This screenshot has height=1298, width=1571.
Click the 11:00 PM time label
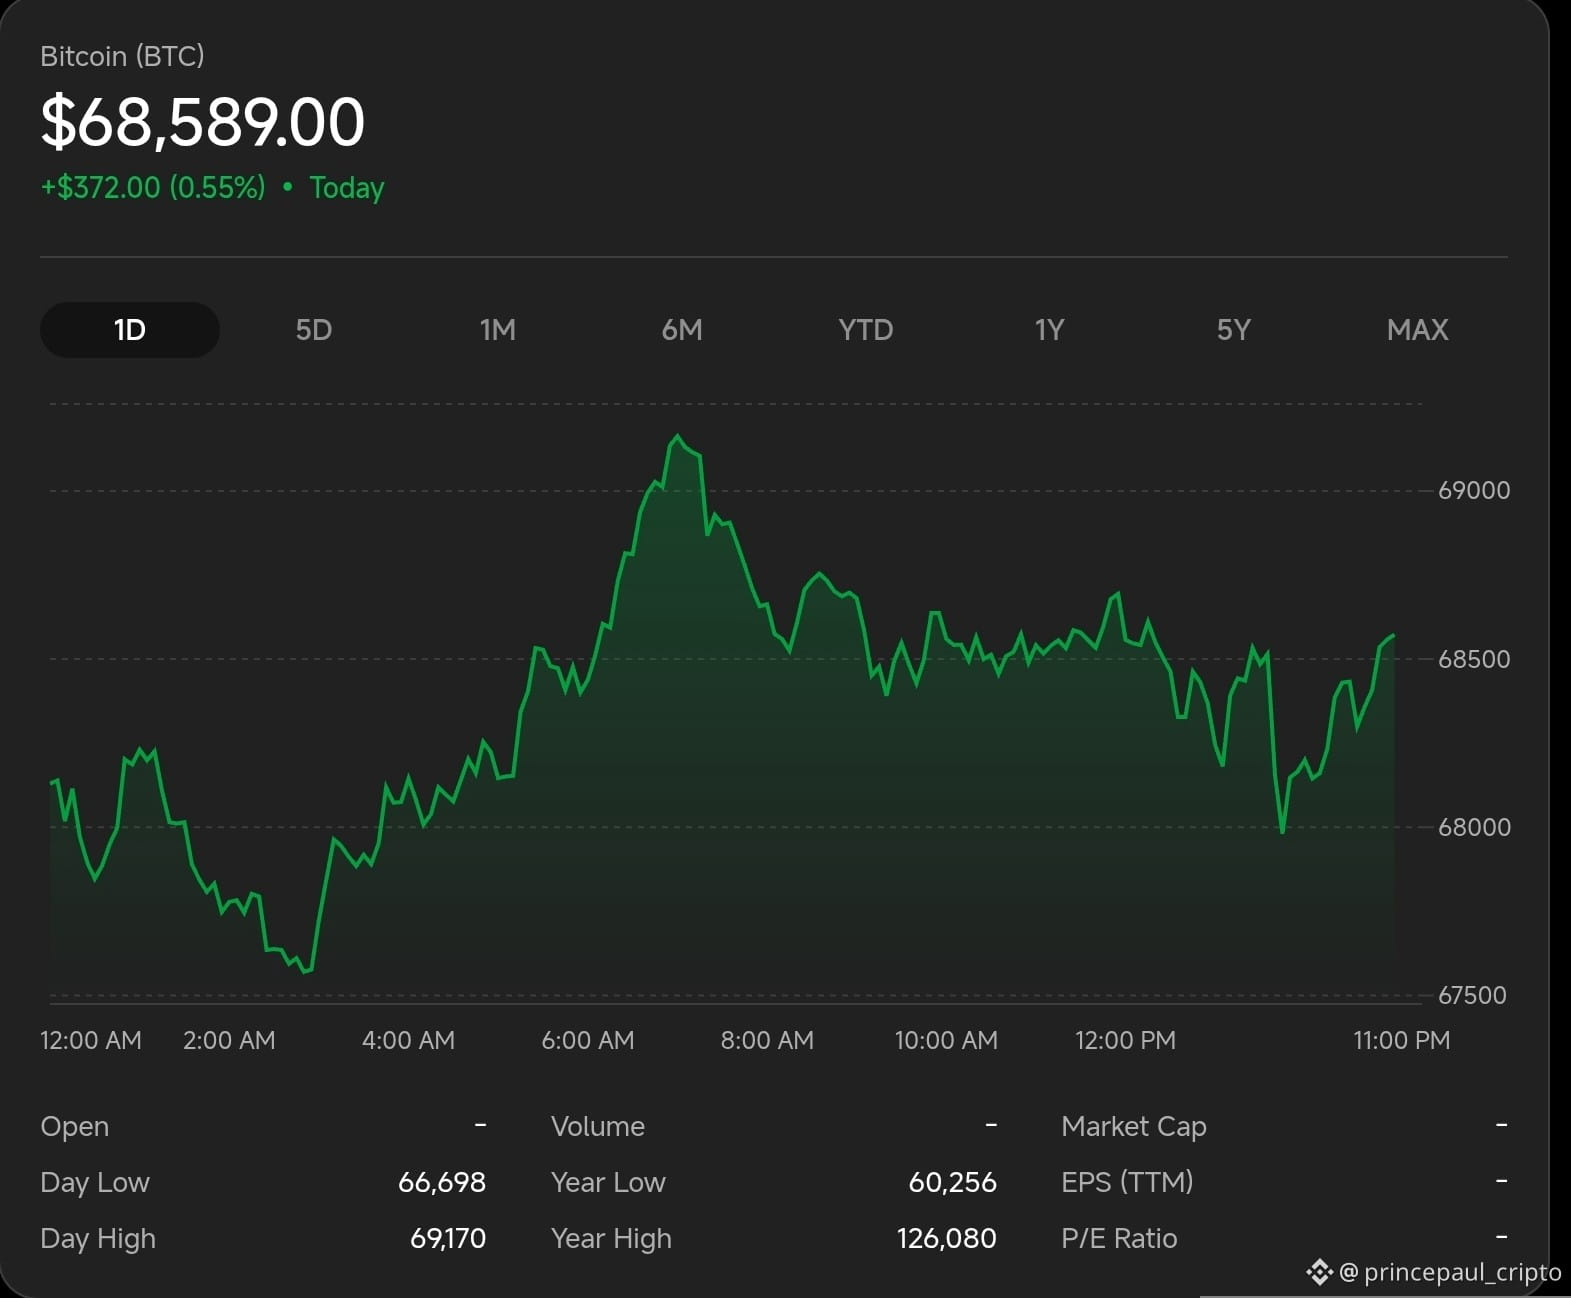coord(1401,1040)
